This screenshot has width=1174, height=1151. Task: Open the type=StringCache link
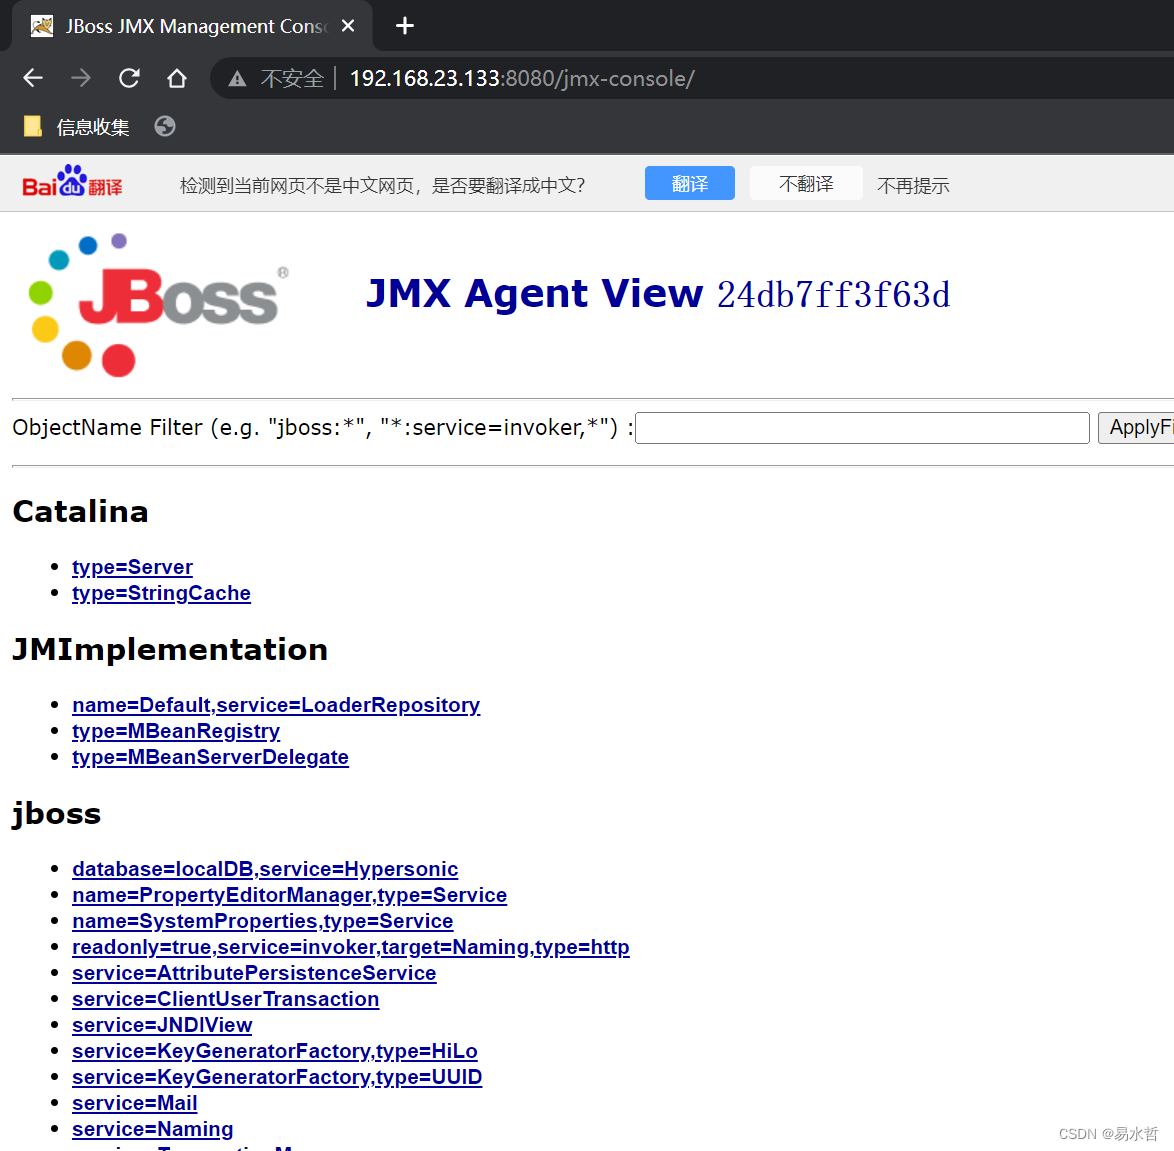click(161, 593)
